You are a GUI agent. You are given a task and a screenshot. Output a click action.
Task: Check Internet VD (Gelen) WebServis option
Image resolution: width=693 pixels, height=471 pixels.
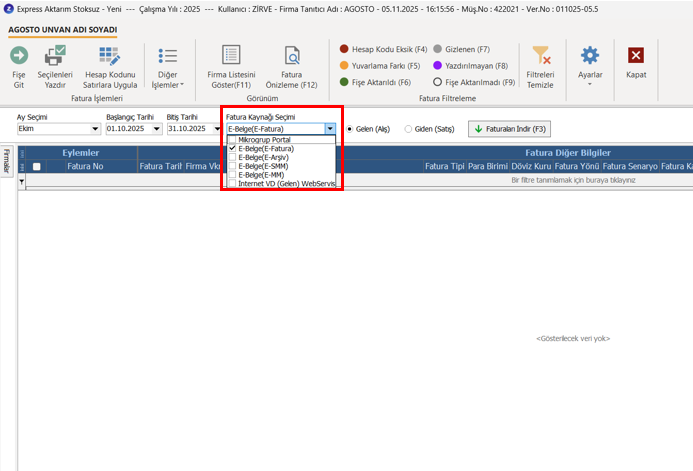coord(232,183)
